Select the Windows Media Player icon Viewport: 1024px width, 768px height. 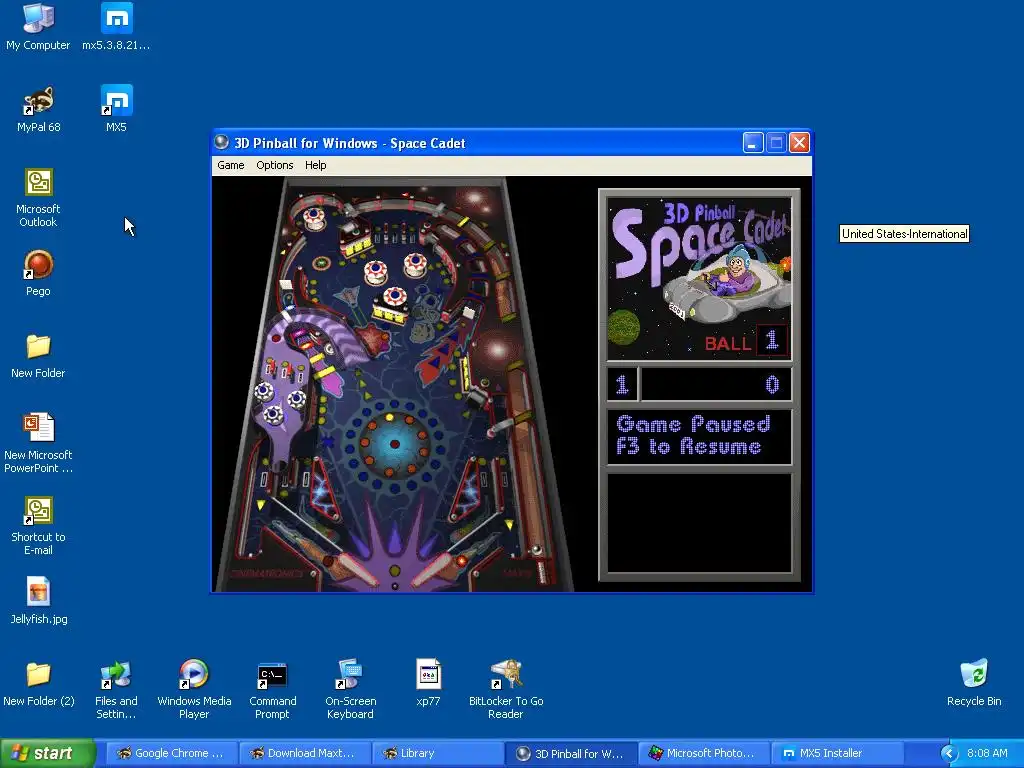[x=194, y=690]
